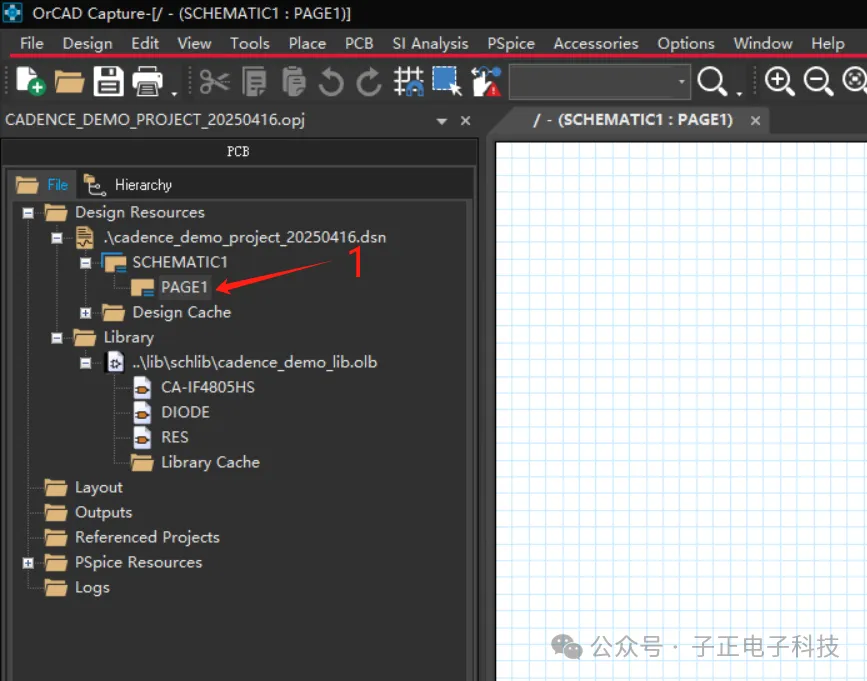Image resolution: width=867 pixels, height=681 pixels.
Task: Click the PCB panel header
Action: pyautogui.click(x=238, y=151)
